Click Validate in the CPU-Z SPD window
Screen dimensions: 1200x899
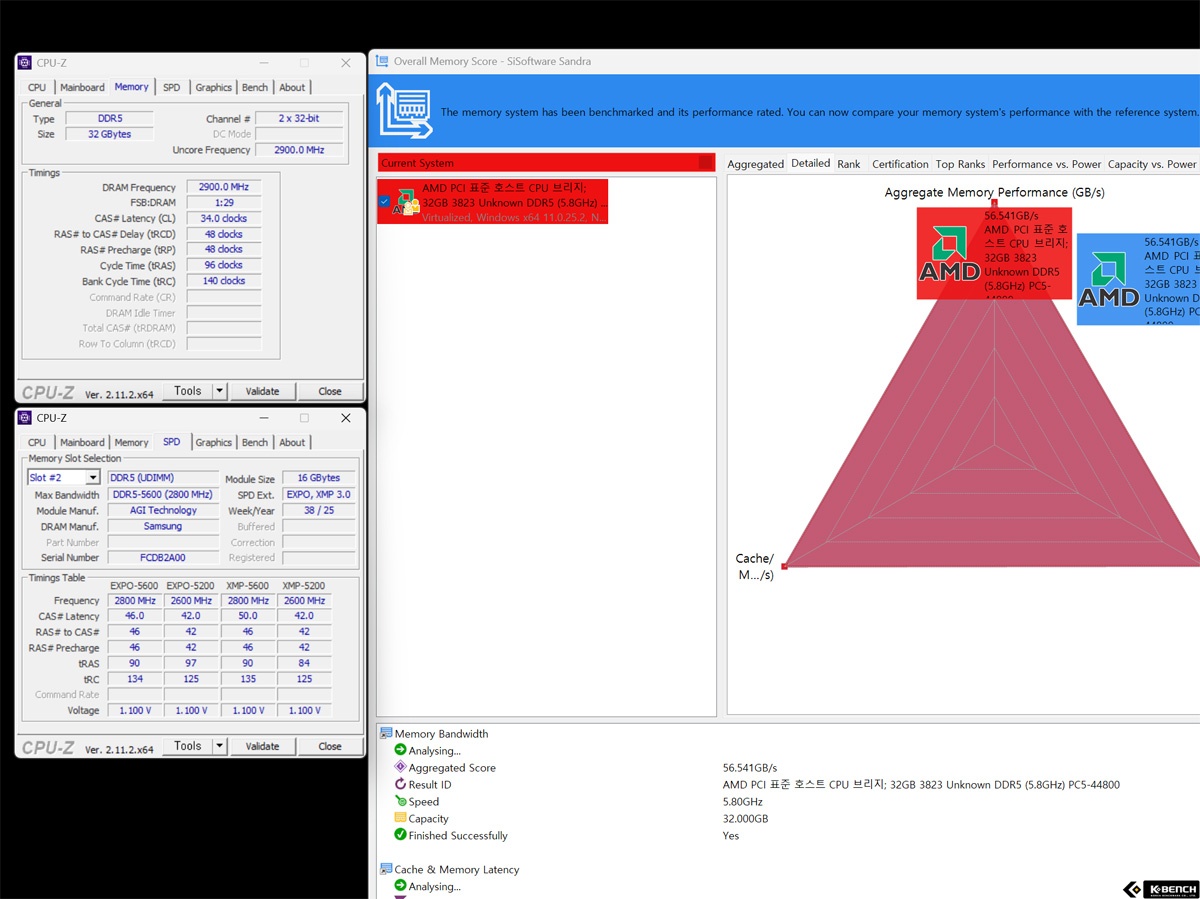262,746
